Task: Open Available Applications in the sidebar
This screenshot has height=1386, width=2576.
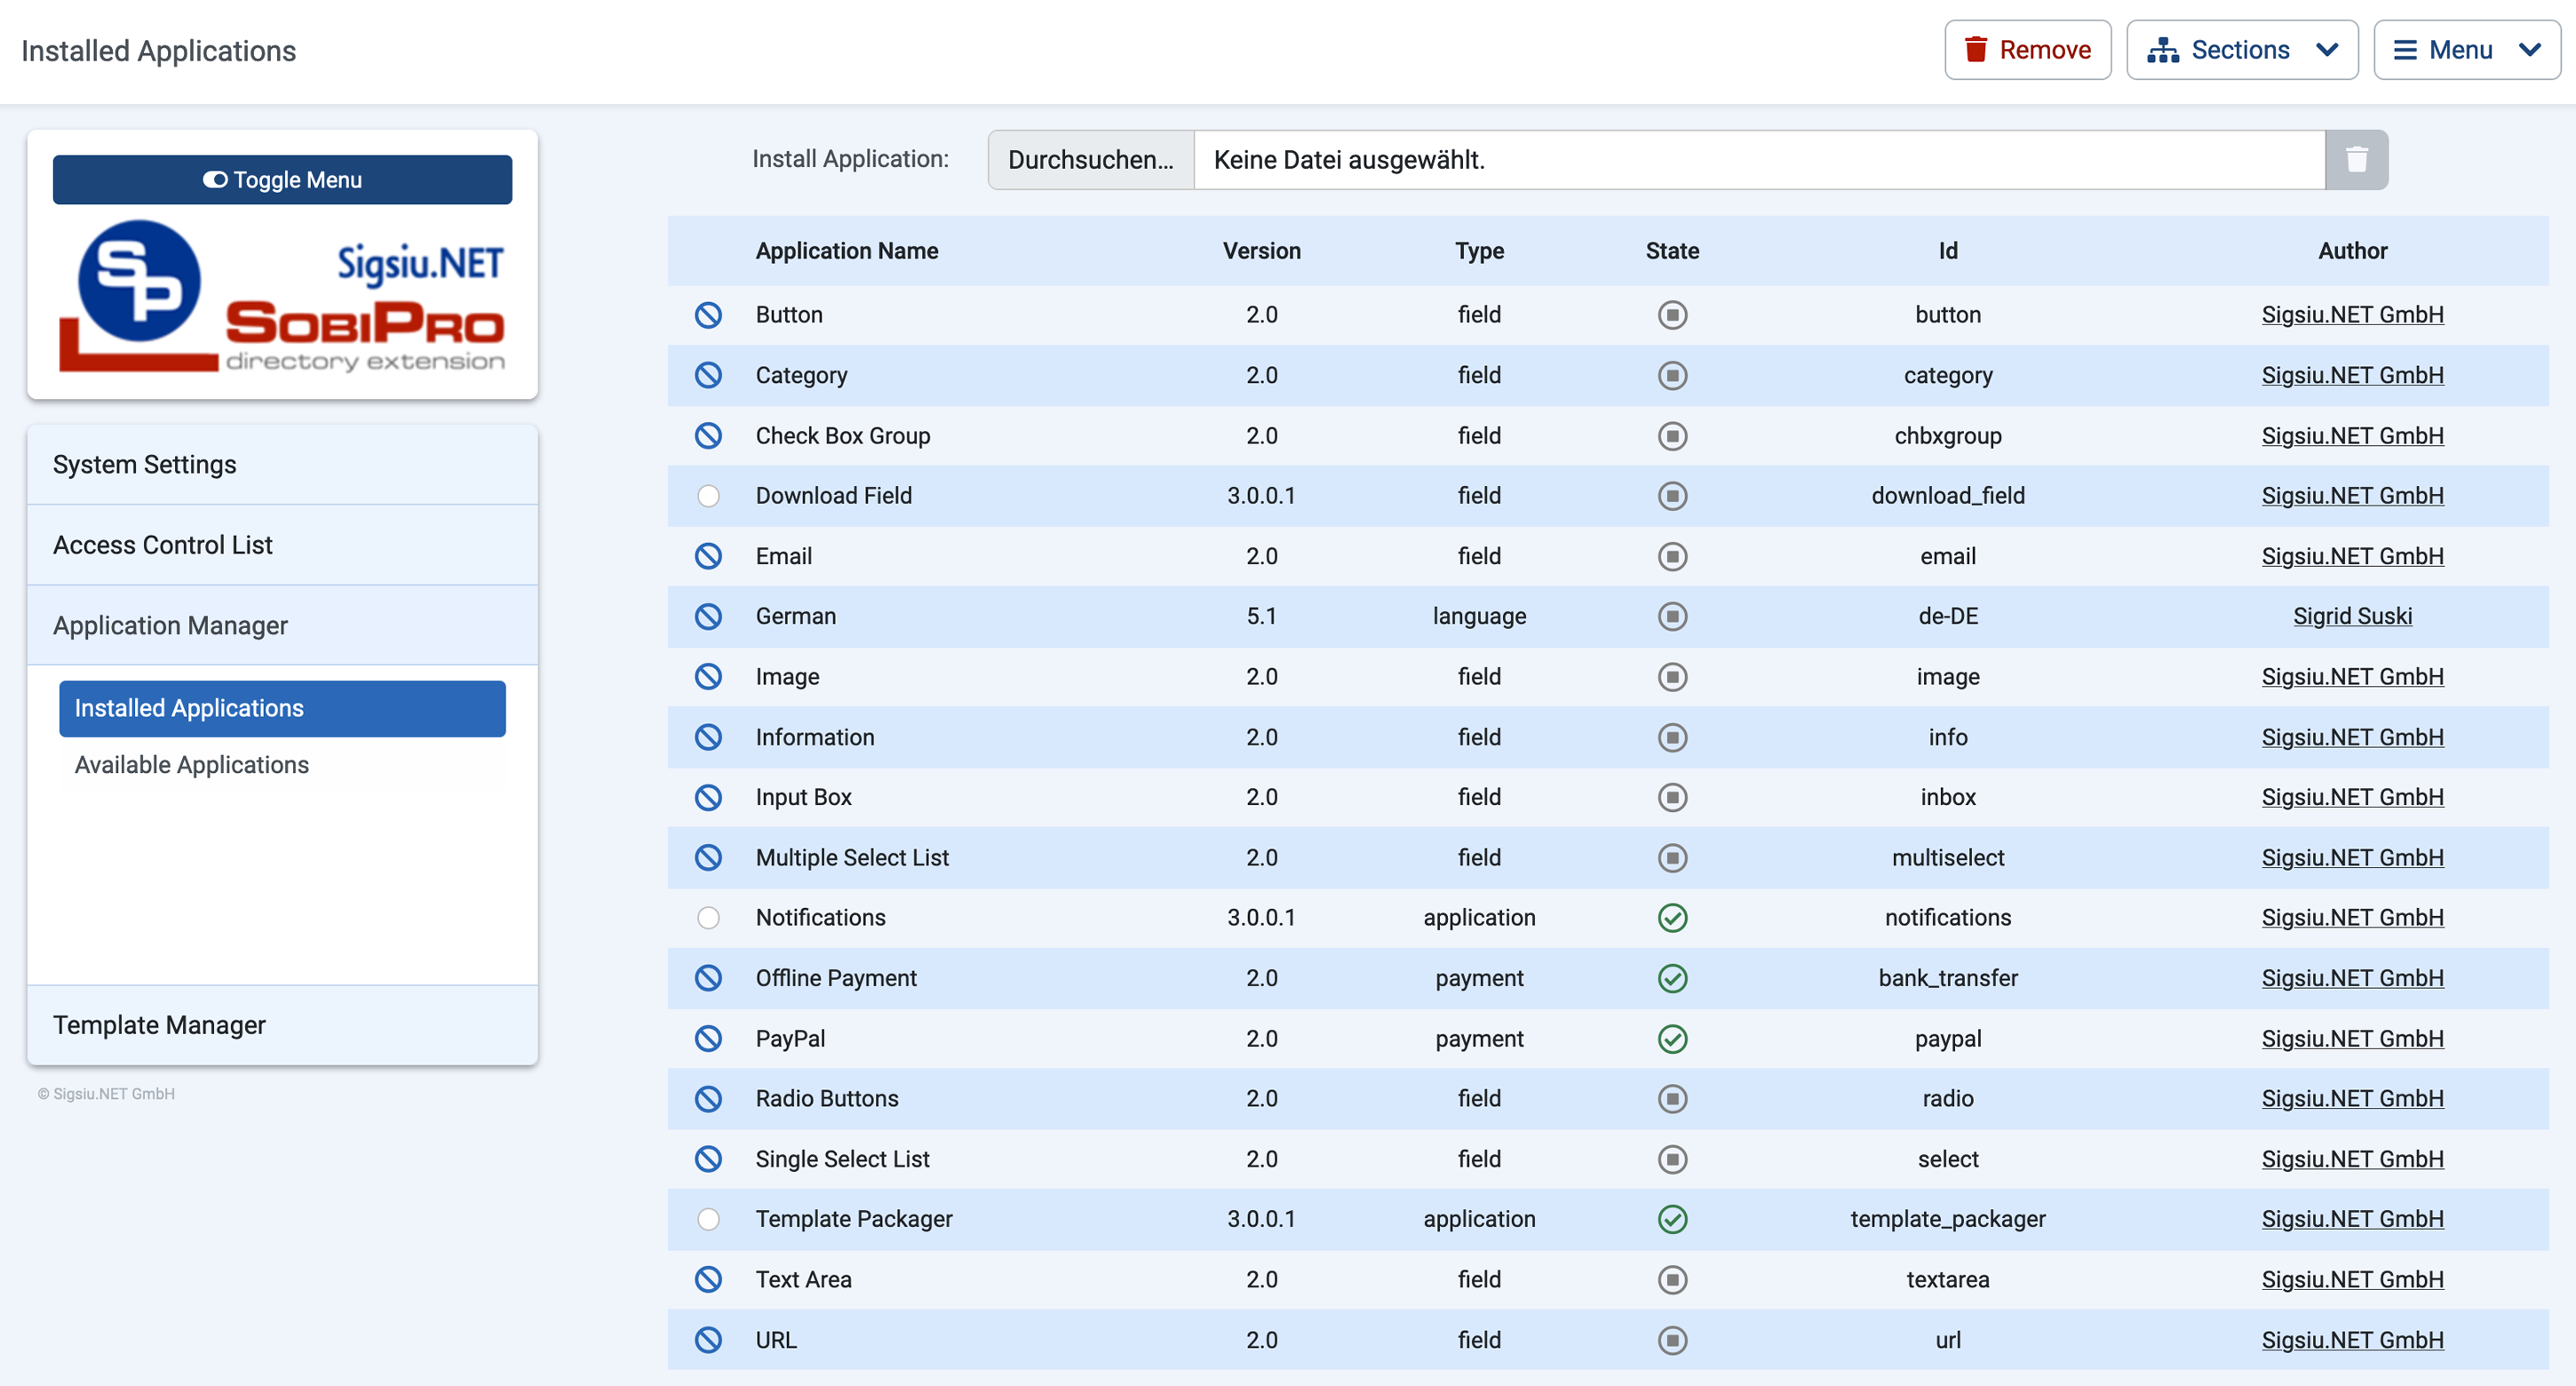Action: point(192,764)
